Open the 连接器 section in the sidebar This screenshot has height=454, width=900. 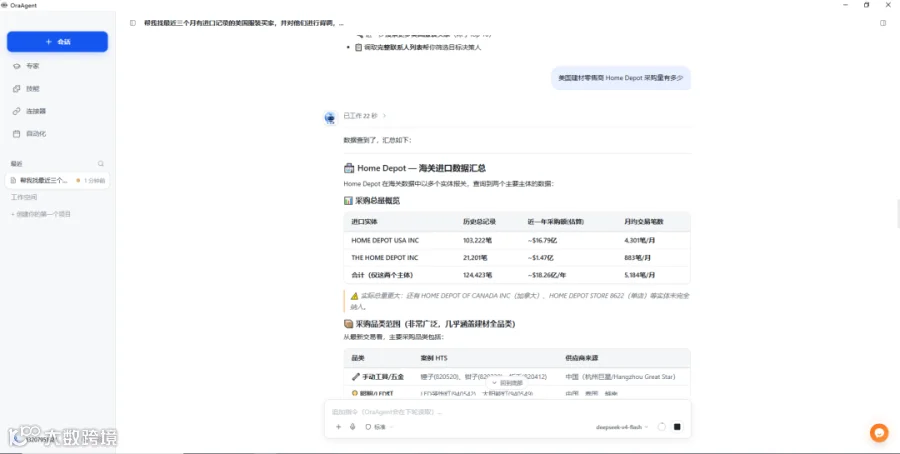35,111
